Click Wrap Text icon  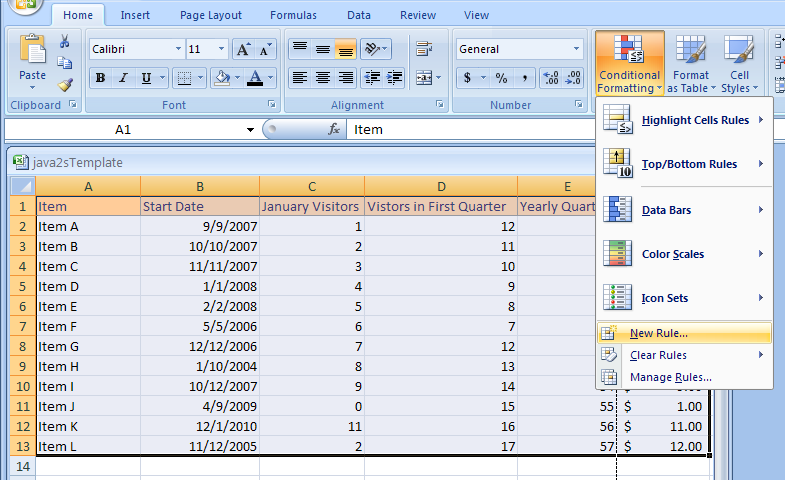(424, 49)
